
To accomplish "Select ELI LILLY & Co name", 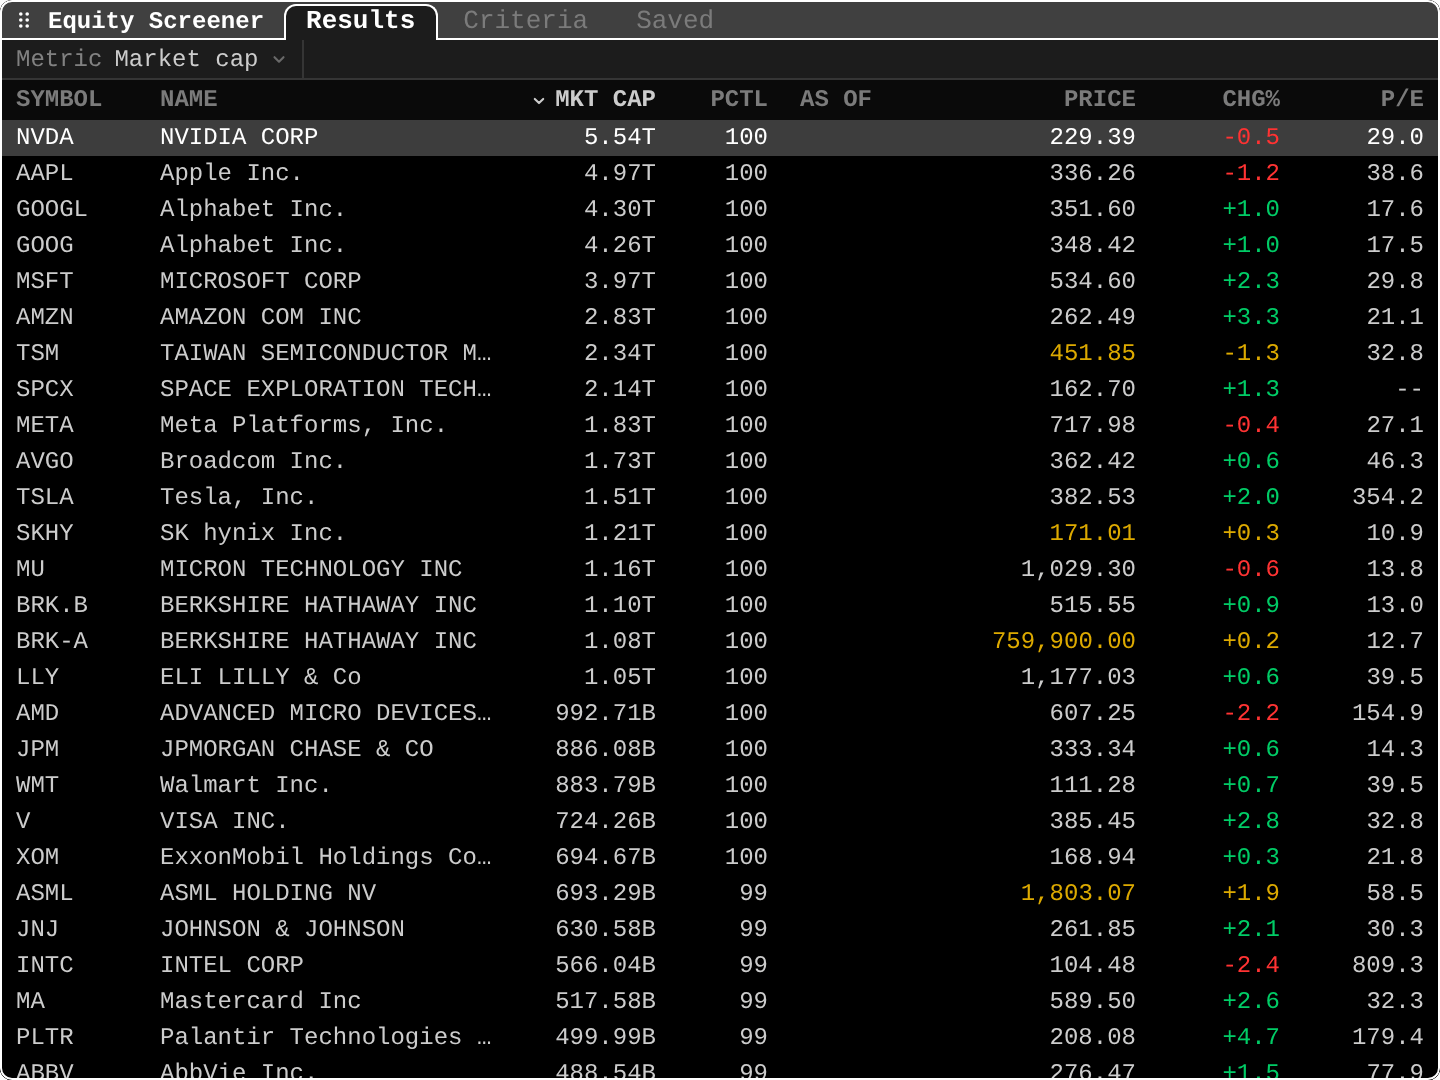I will (x=261, y=677).
